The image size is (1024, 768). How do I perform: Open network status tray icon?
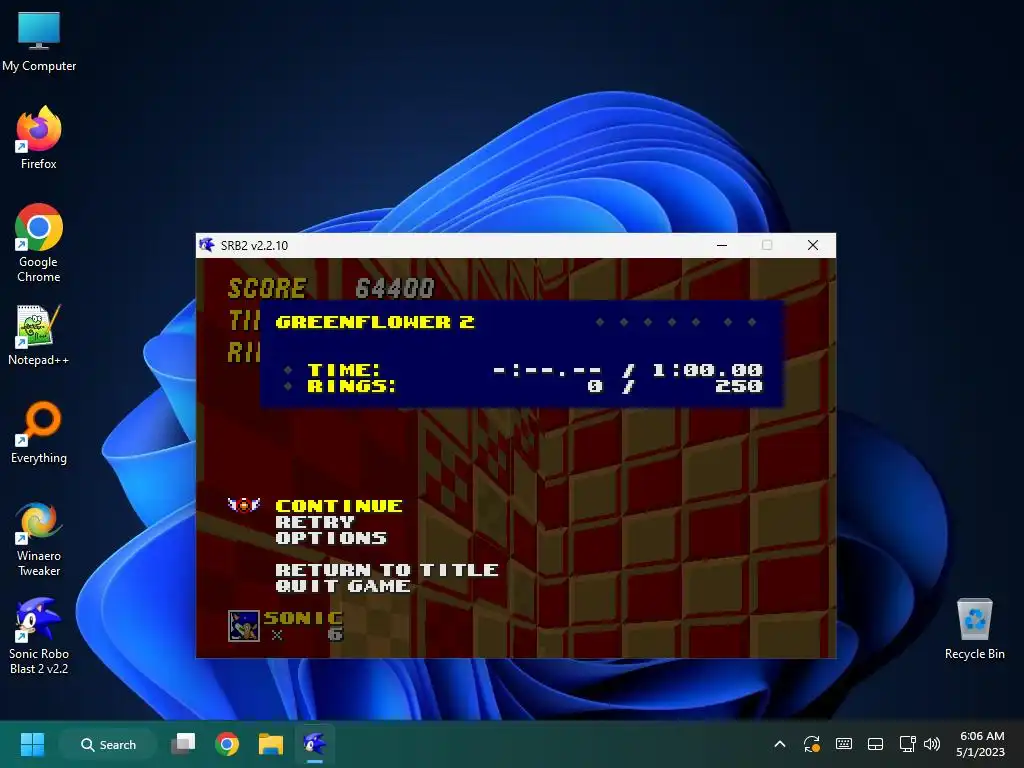point(907,744)
